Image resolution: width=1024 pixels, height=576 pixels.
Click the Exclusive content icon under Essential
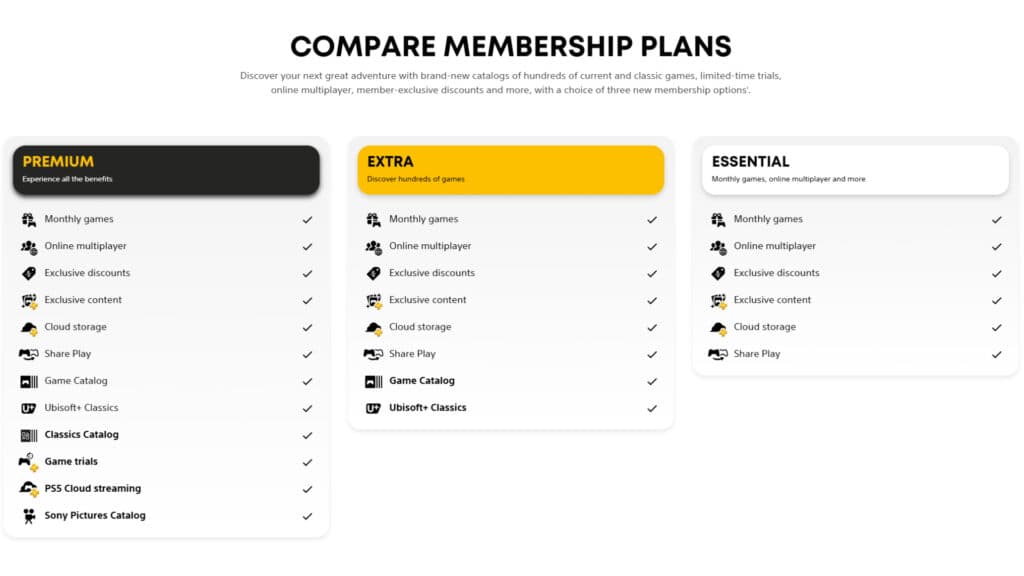pos(716,299)
